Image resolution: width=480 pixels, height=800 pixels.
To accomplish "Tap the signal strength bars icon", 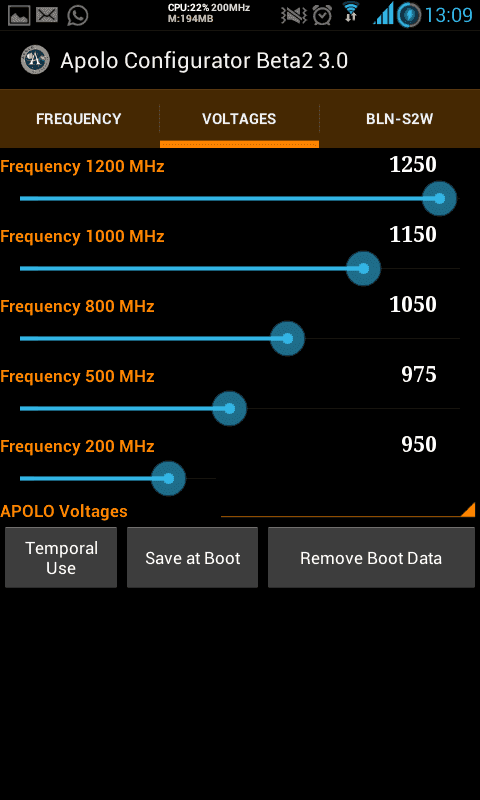I will click(385, 14).
